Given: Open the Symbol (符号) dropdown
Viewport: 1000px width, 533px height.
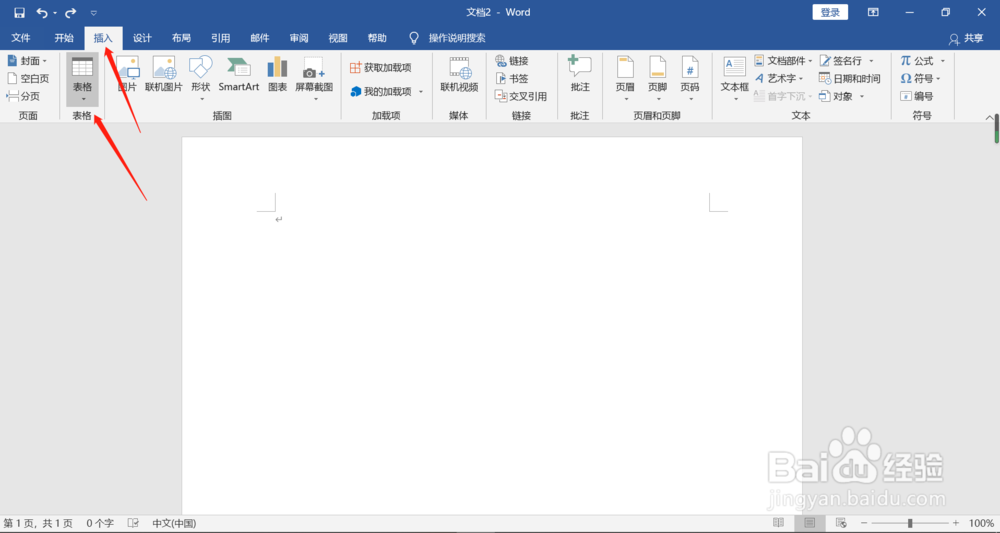Looking at the screenshot, I should point(921,78).
